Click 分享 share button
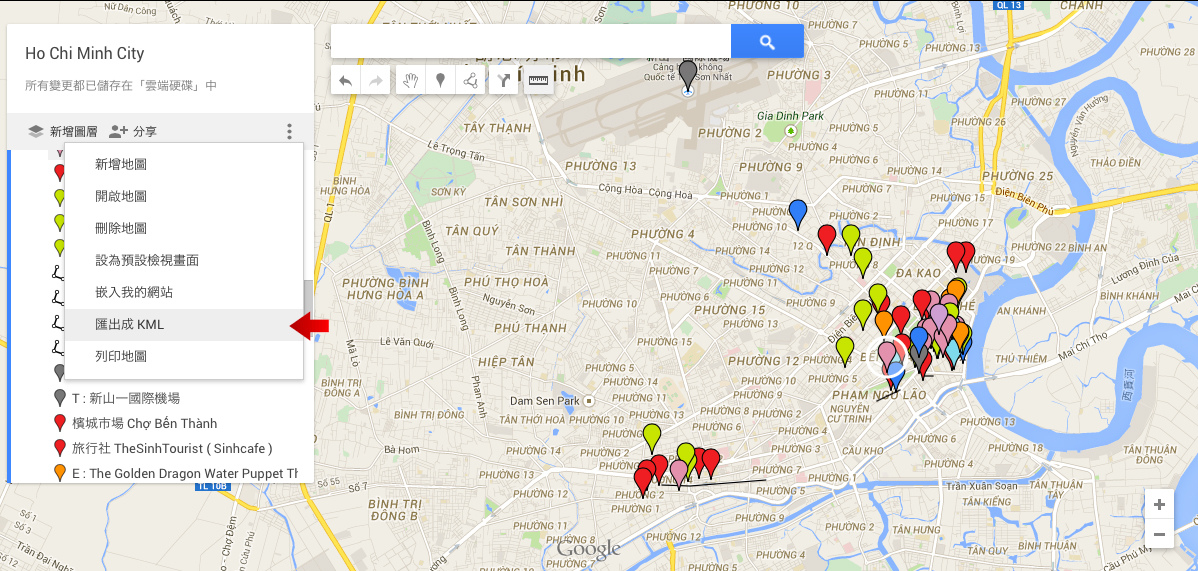This screenshot has width=1198, height=571. click(133, 131)
